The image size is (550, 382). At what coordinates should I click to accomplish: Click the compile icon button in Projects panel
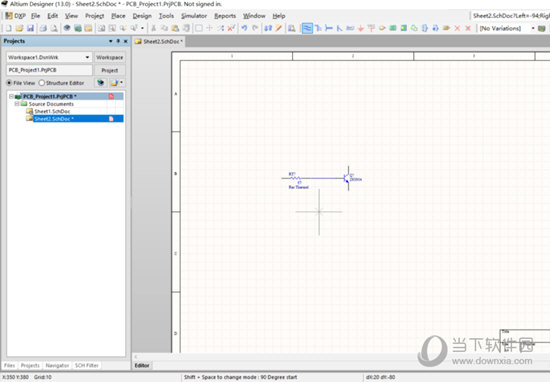101,83
